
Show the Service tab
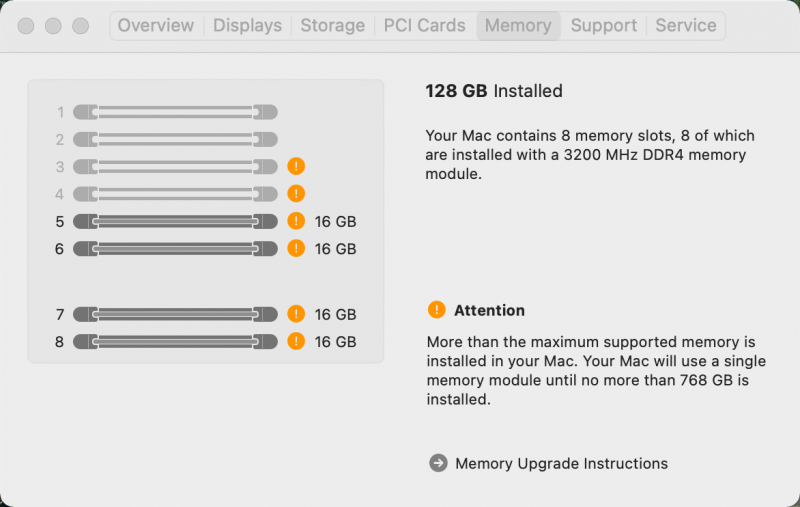(685, 26)
